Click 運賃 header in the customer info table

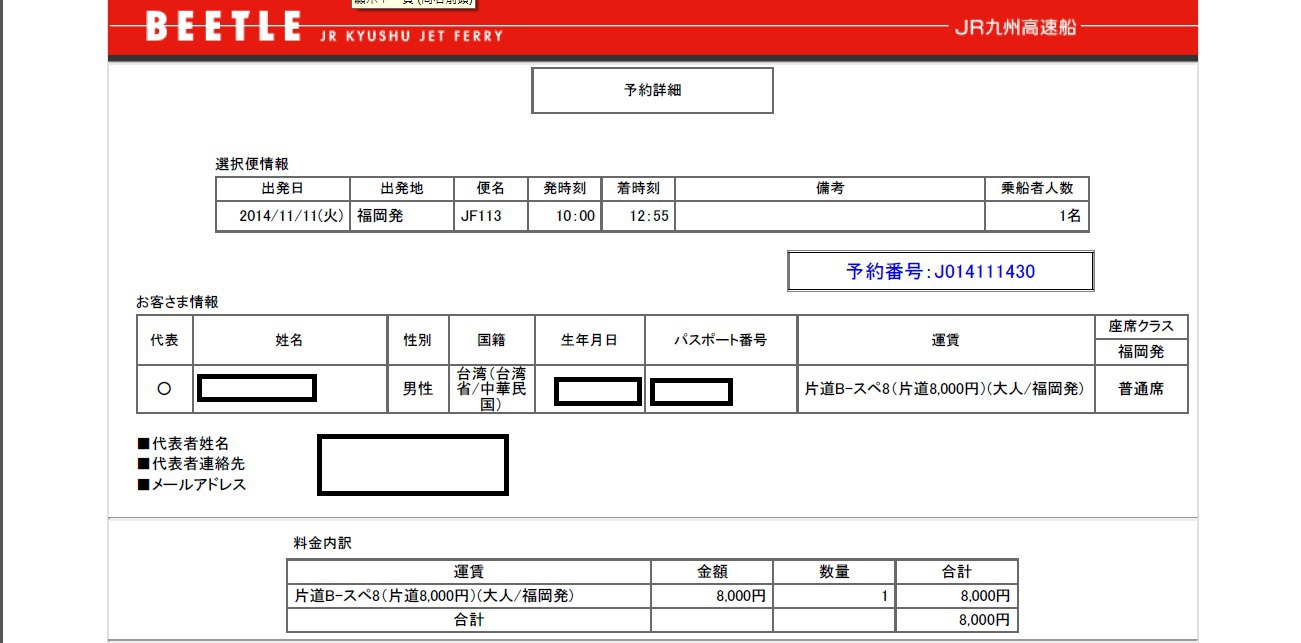coord(945,340)
